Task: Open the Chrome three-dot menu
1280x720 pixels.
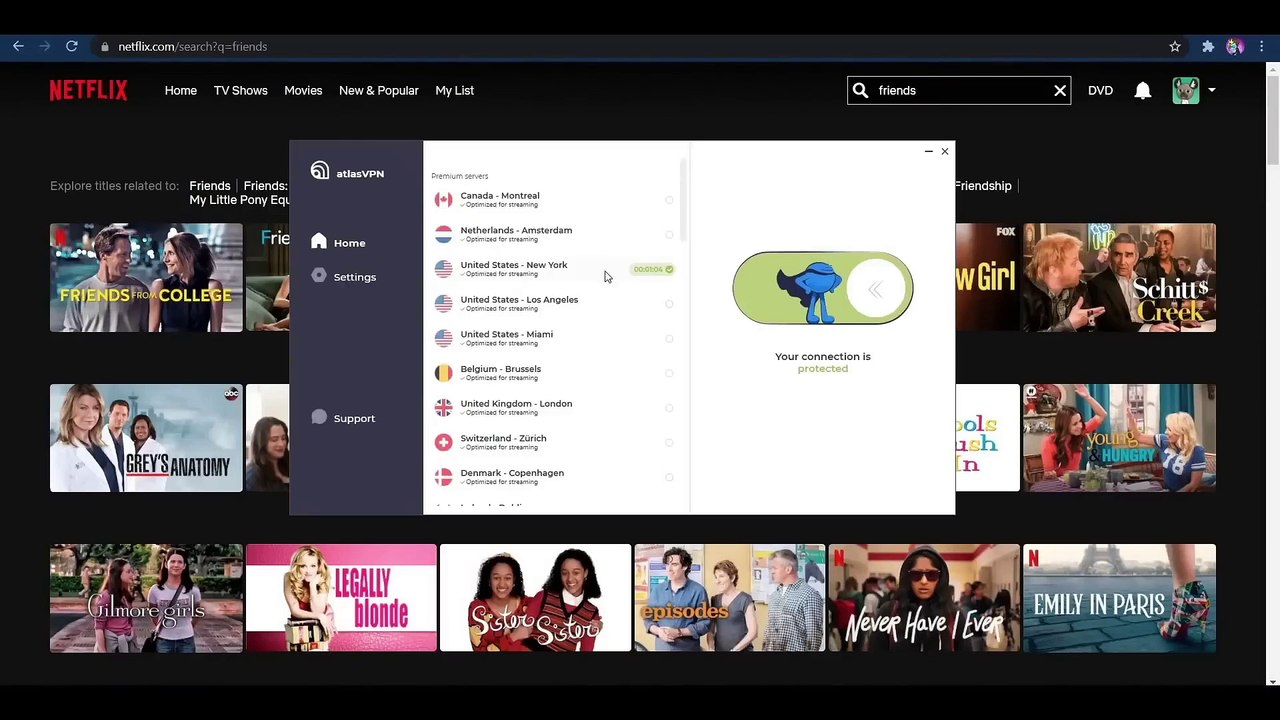Action: pos(1263,46)
